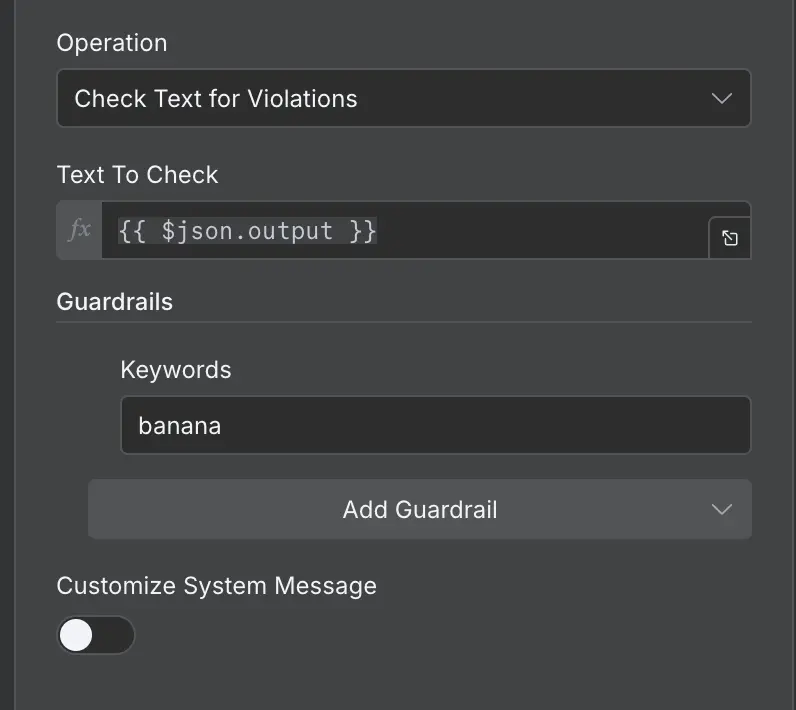Open the expression editor expand icon
Image resolution: width=796 pixels, height=710 pixels.
730,238
